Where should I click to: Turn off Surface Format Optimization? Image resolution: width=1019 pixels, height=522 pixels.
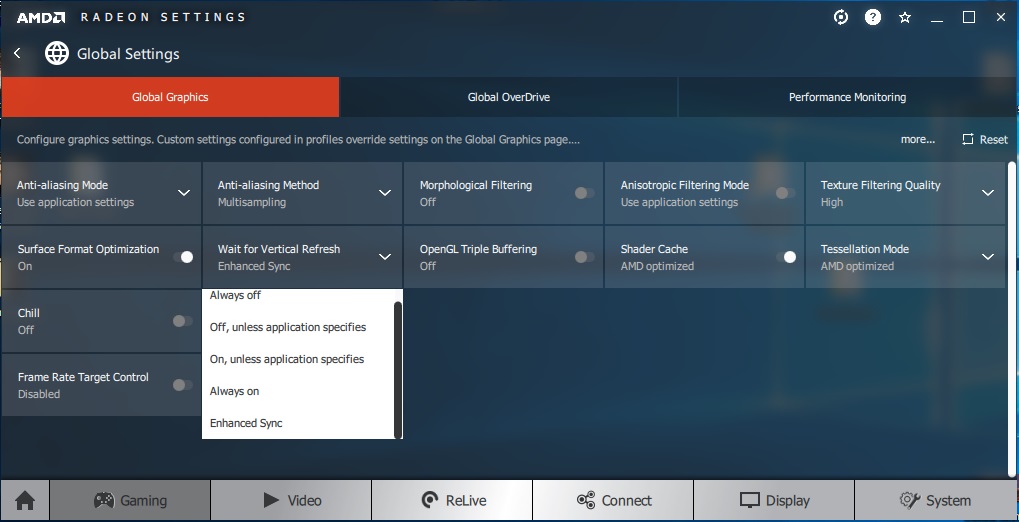point(183,257)
